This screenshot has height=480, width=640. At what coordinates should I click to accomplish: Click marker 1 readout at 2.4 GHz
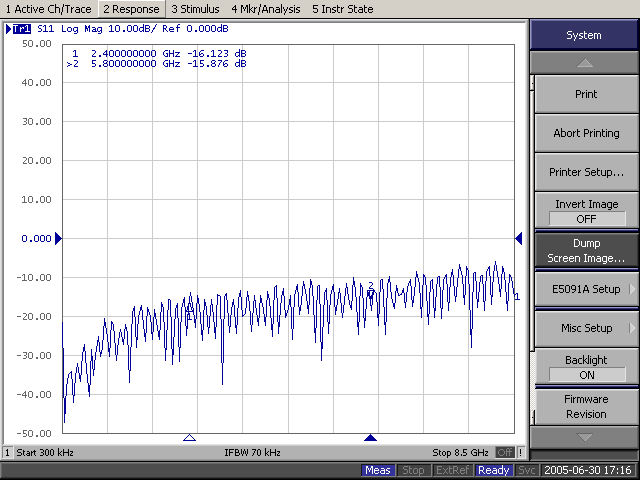click(159, 53)
